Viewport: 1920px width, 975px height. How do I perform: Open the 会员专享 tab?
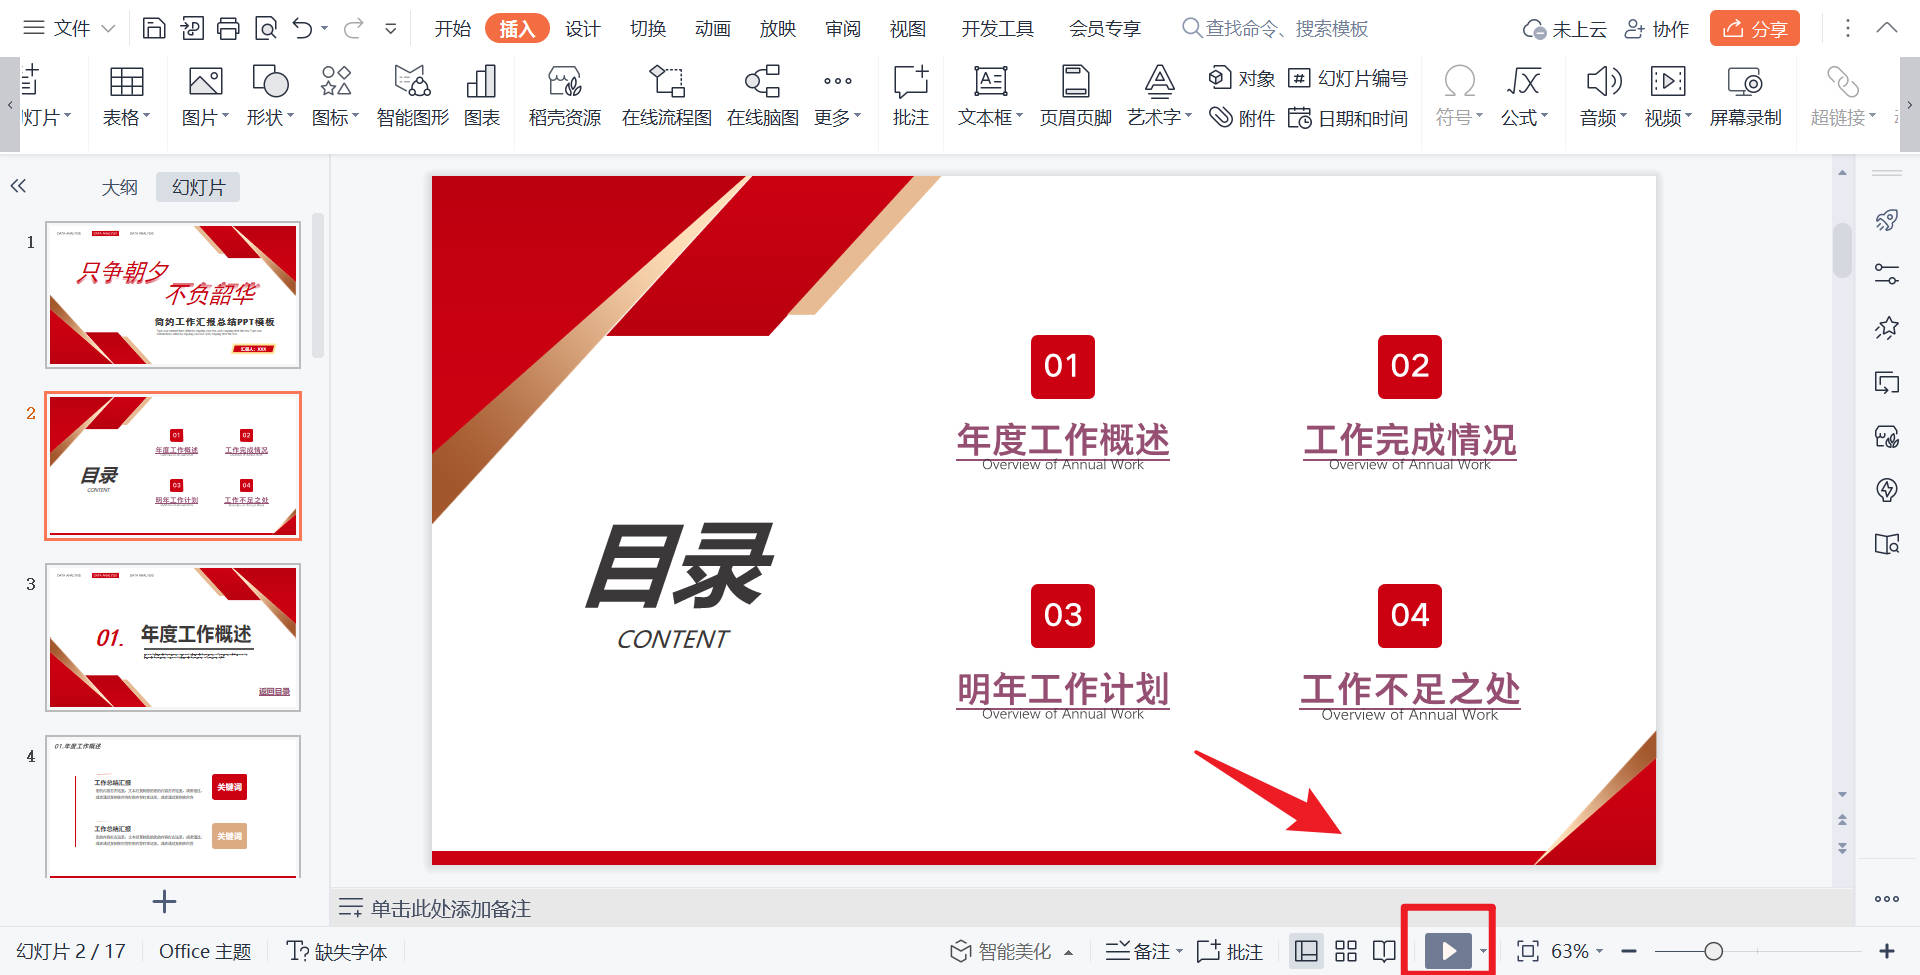pos(1105,28)
